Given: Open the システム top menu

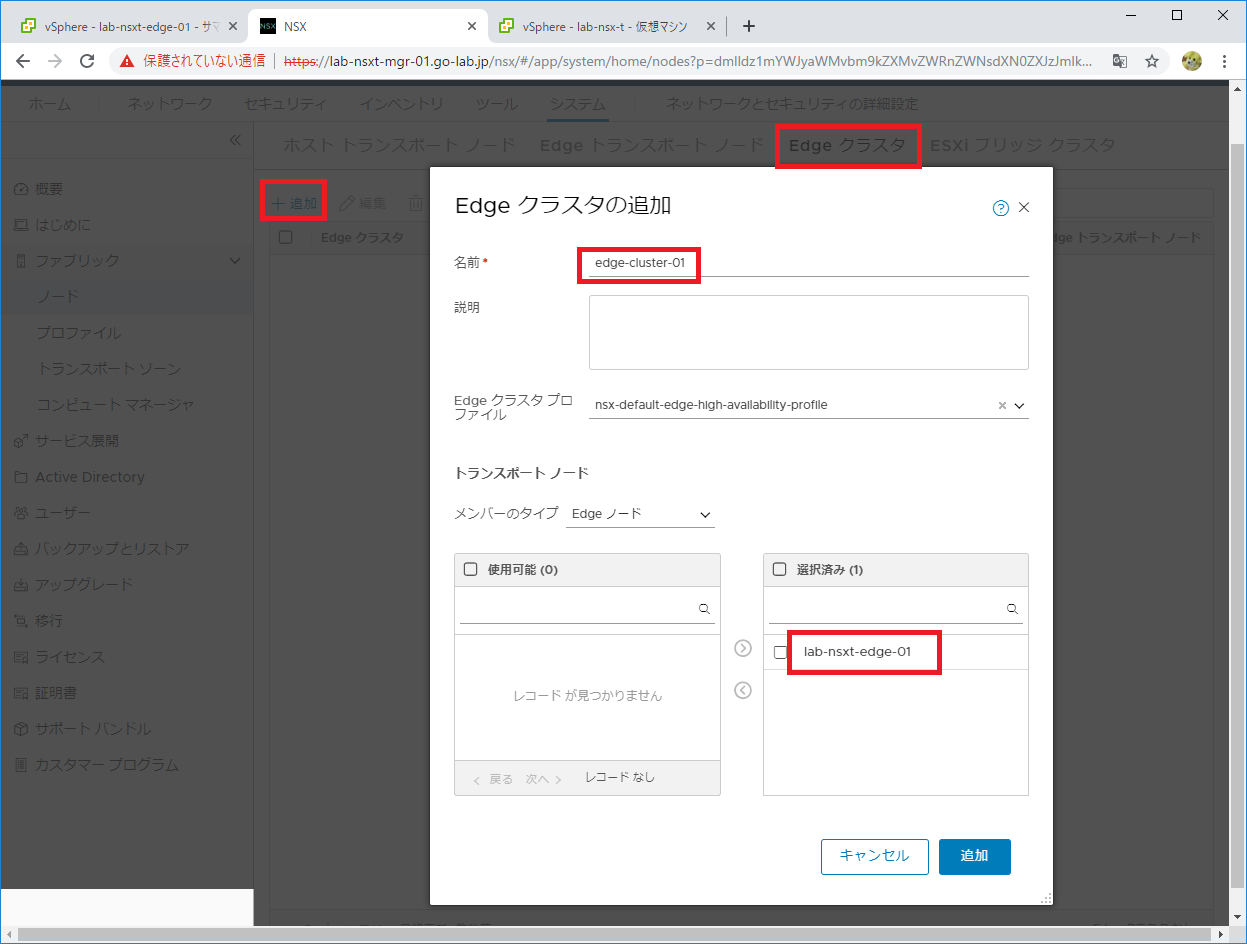Looking at the screenshot, I should coord(577,104).
